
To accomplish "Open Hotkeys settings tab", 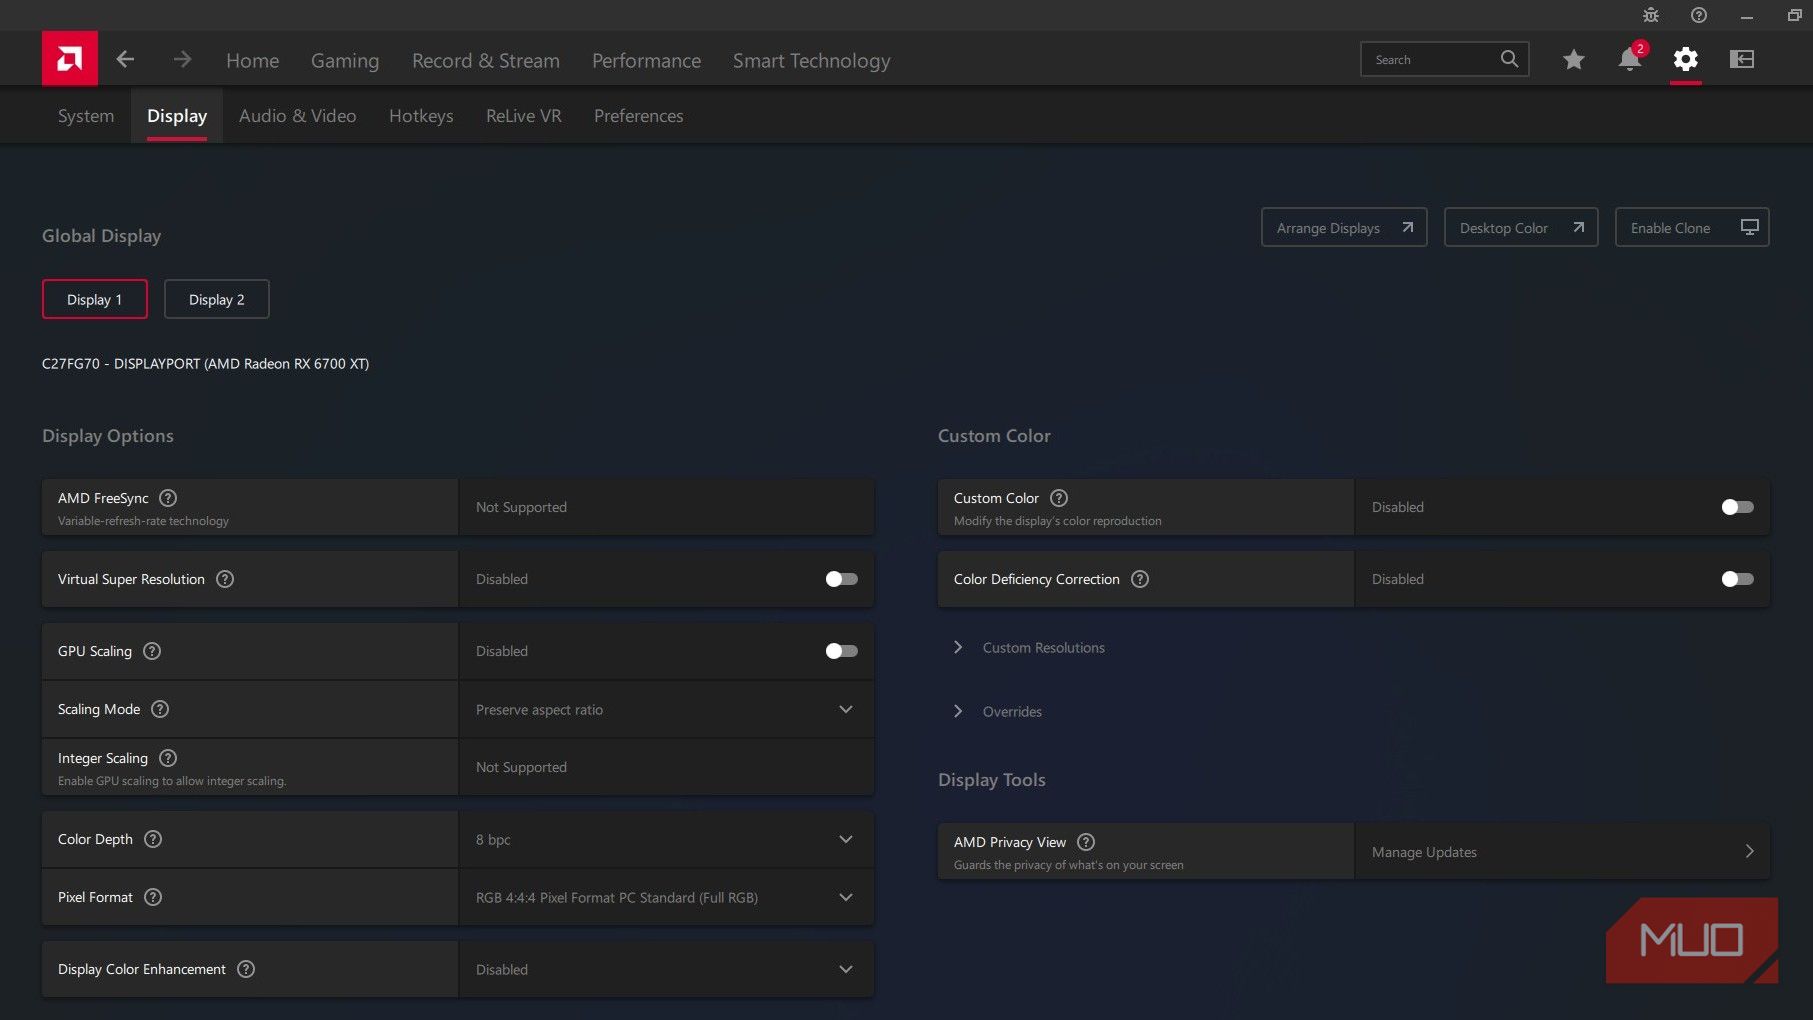I will point(421,116).
